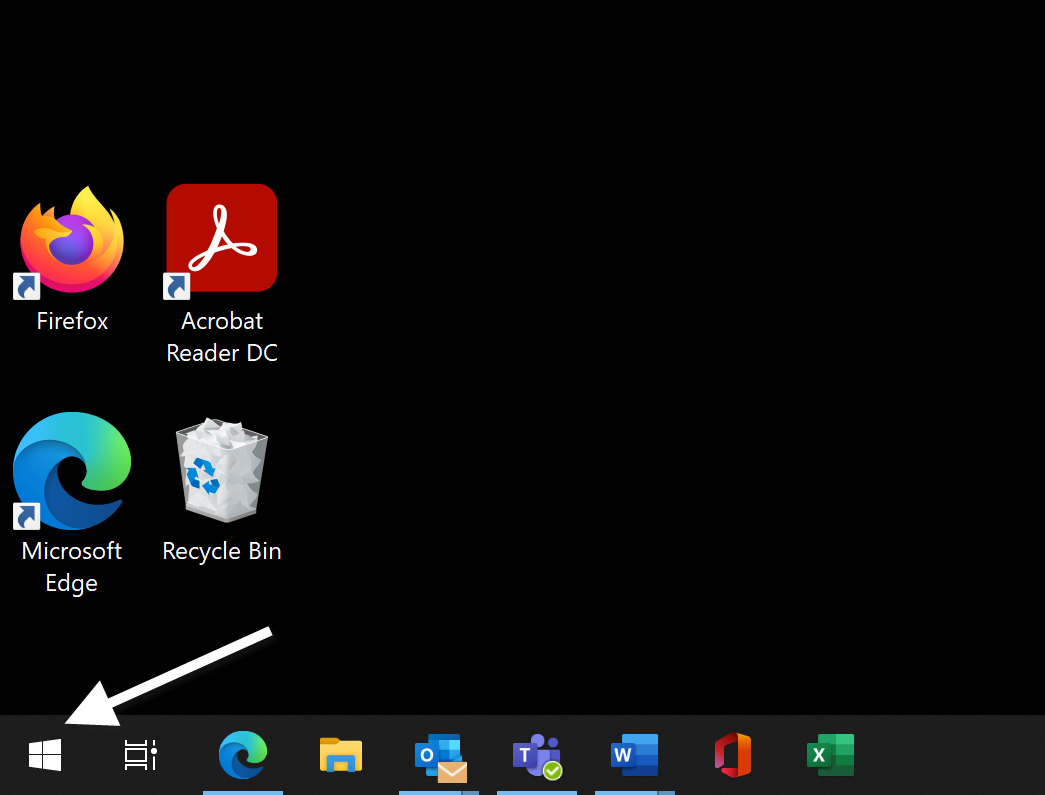Click the 'Microsoft Edge' desktop label text

[x=71, y=567]
